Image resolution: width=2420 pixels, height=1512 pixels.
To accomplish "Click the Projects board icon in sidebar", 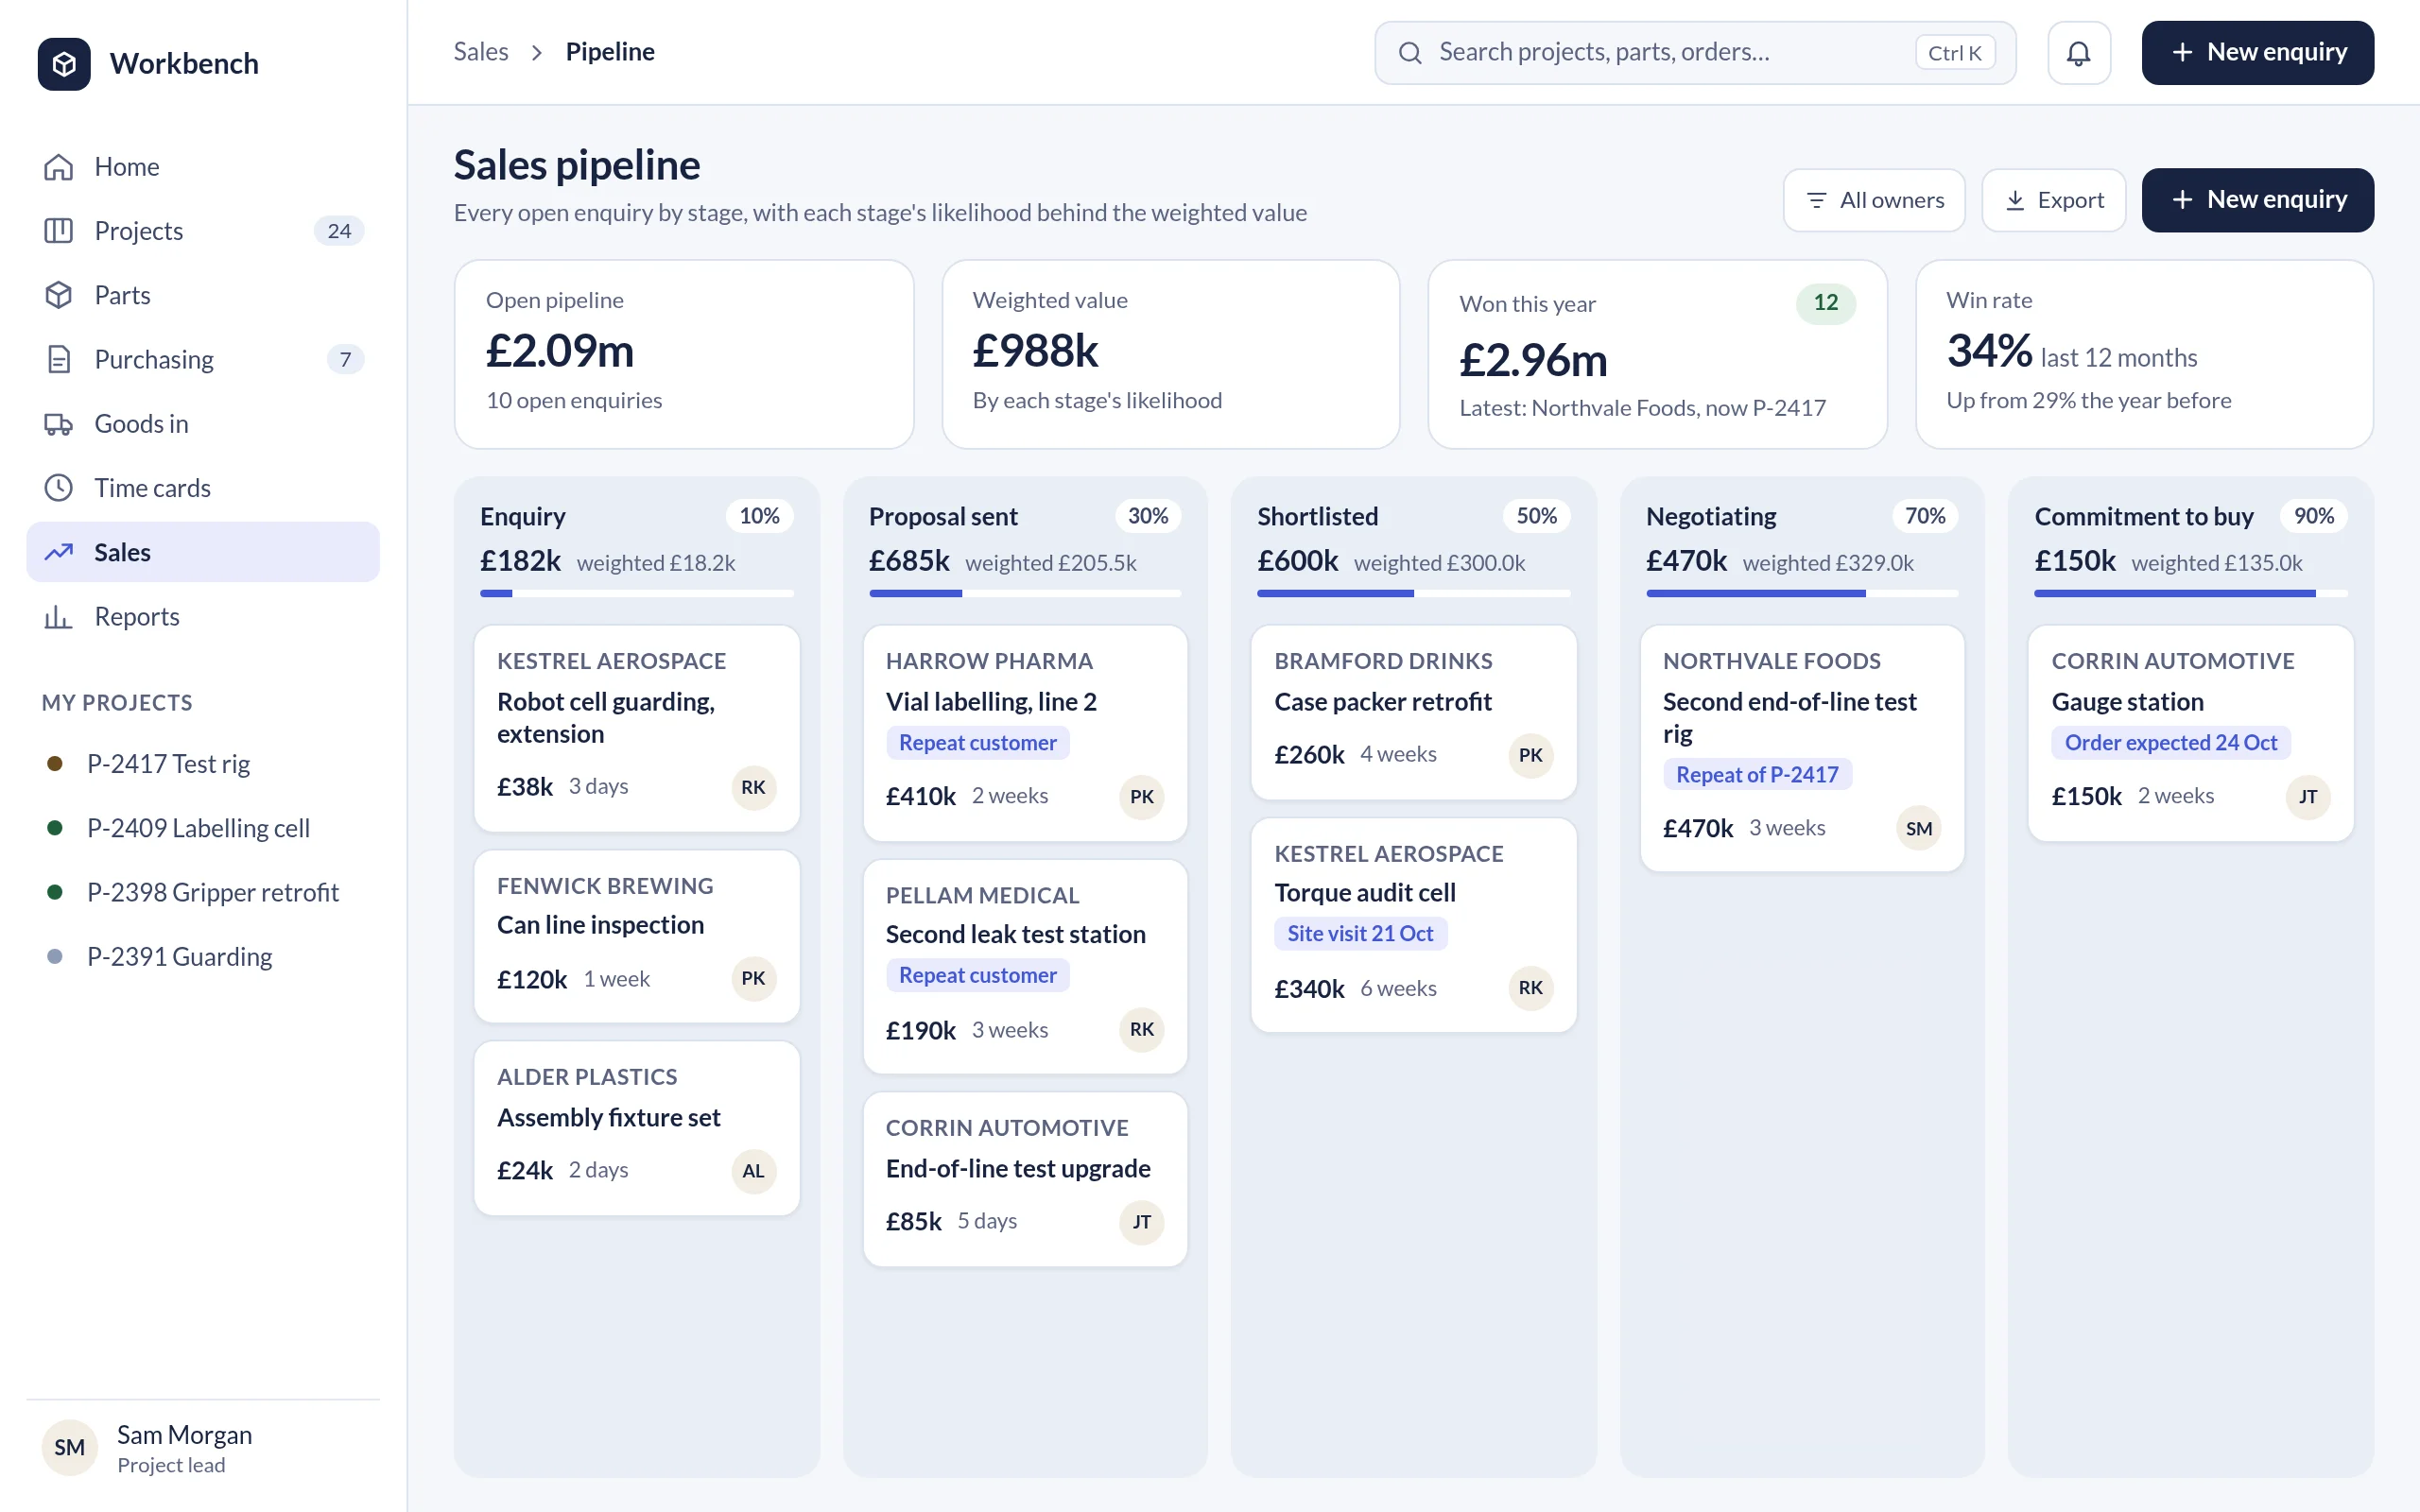I will (59, 231).
